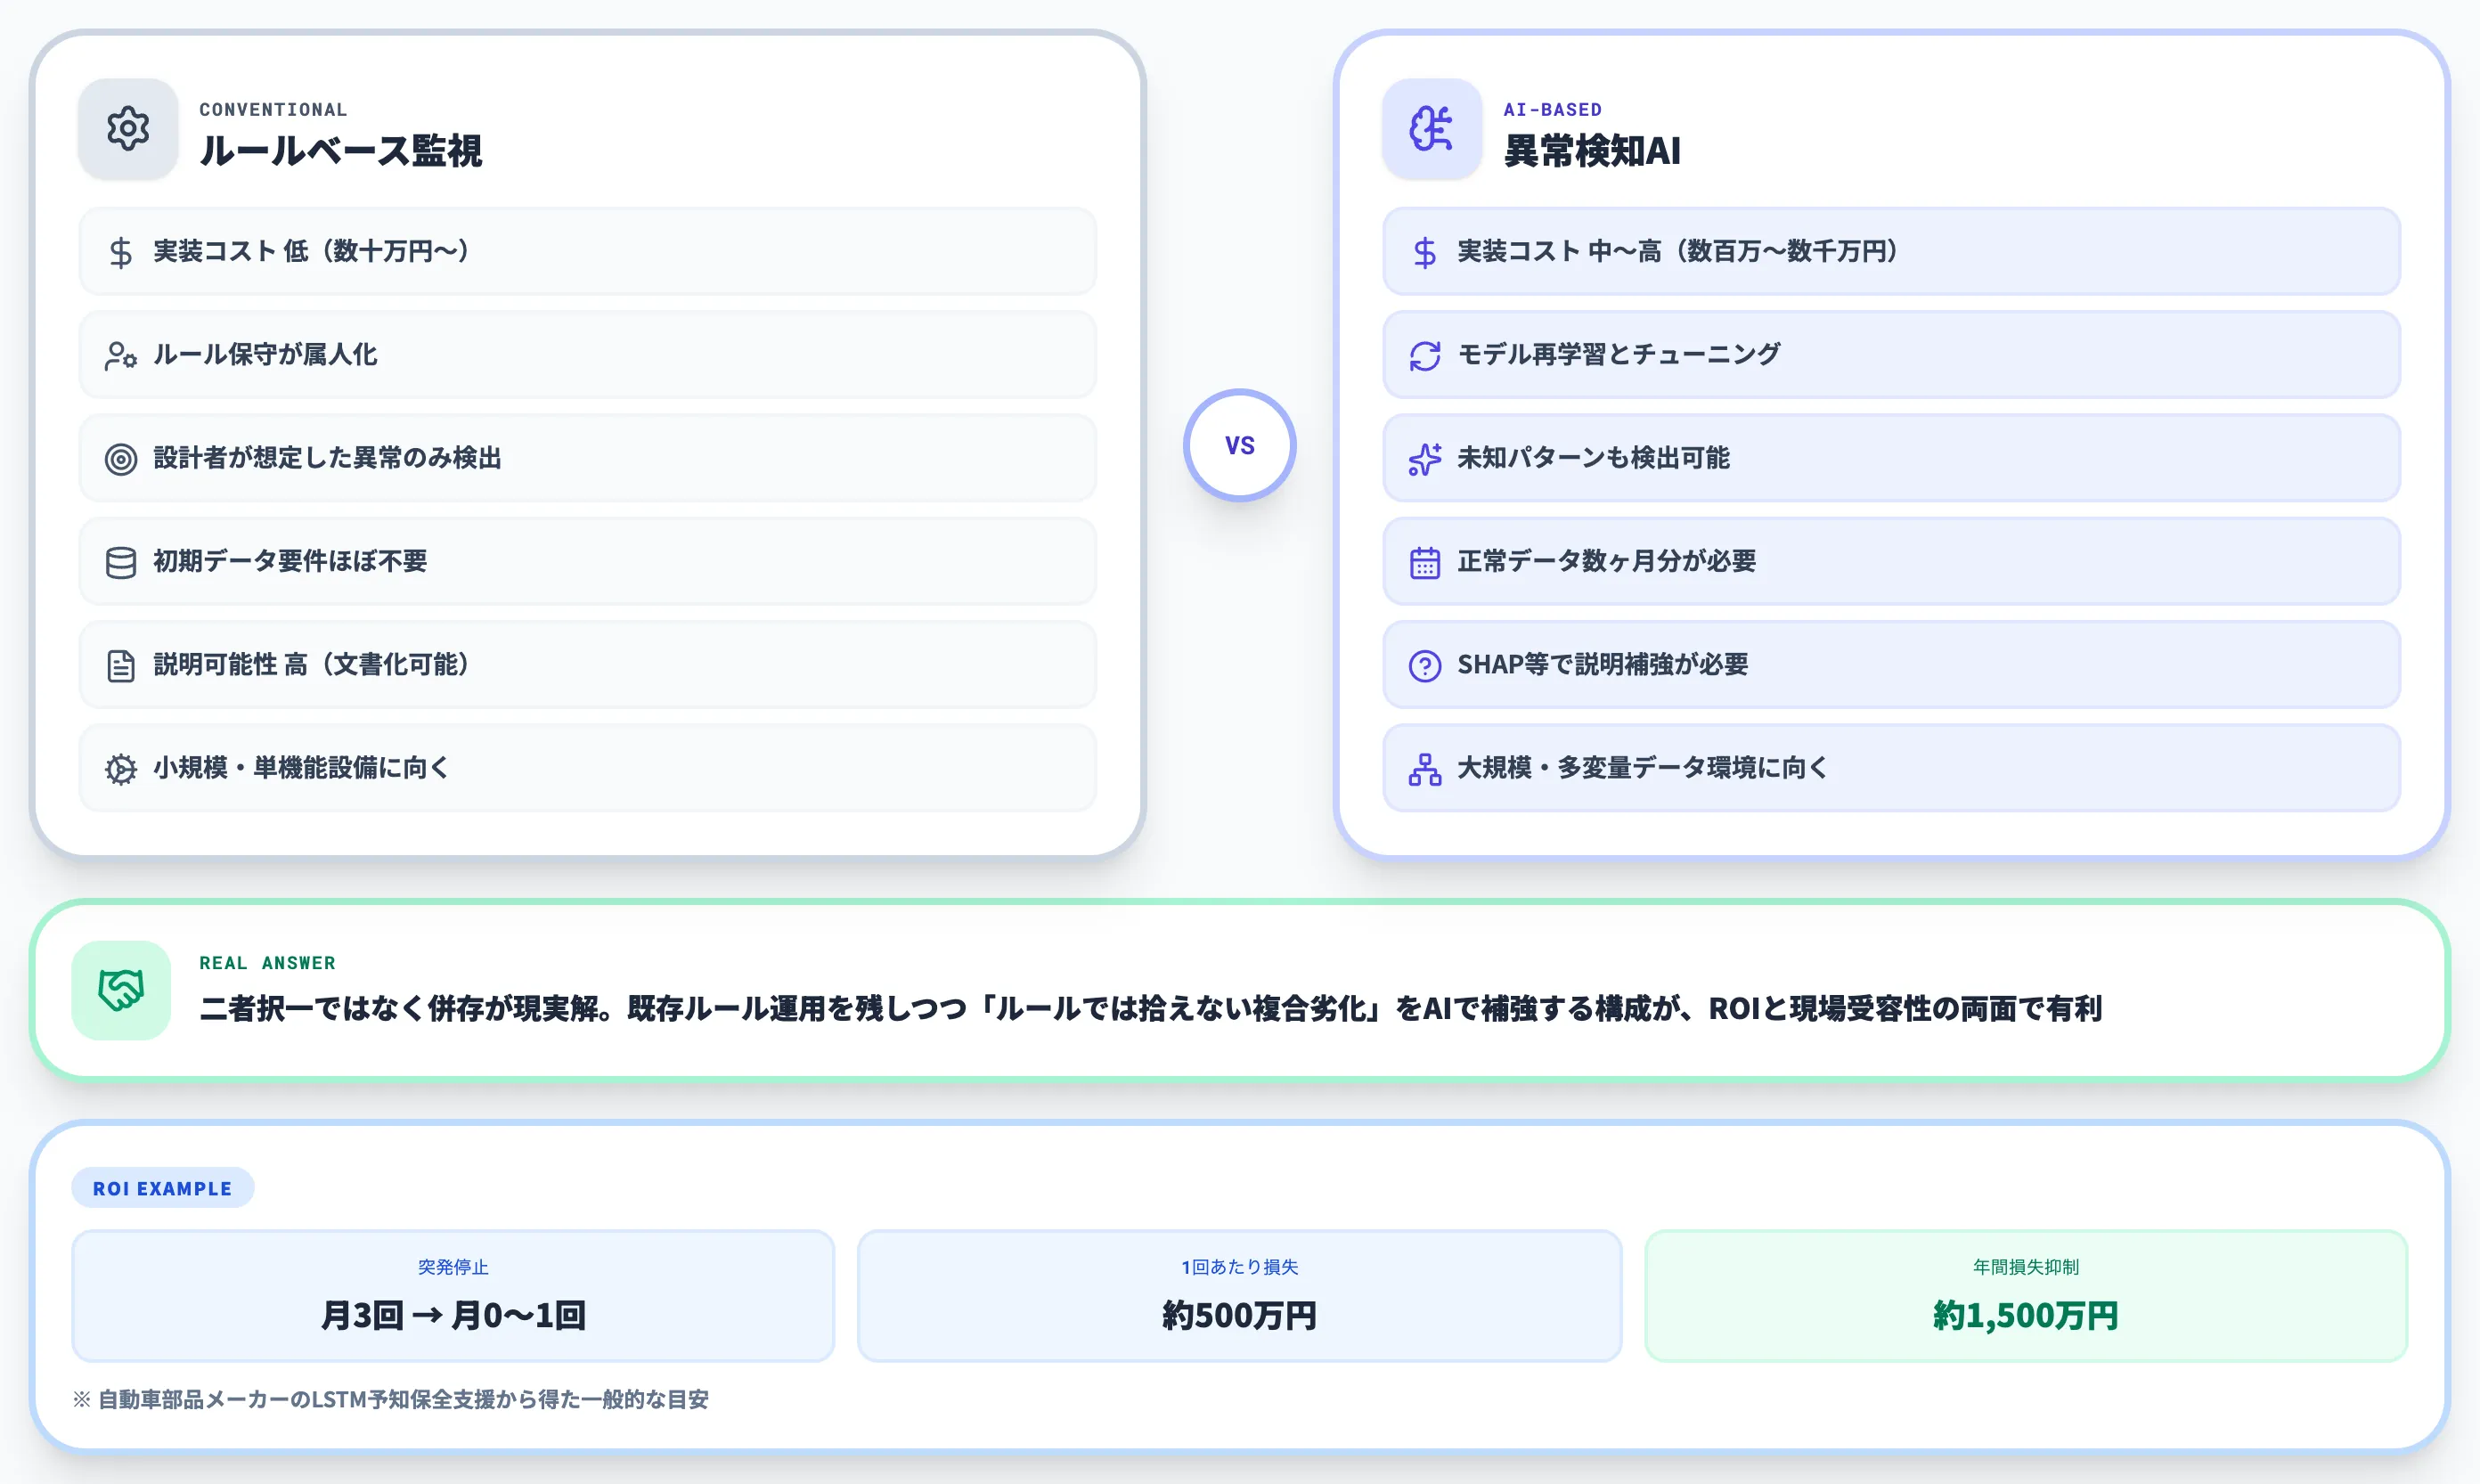Select the dollar icon on 実装コスト 低 row
The height and width of the screenshot is (1484, 2480).
121,252
